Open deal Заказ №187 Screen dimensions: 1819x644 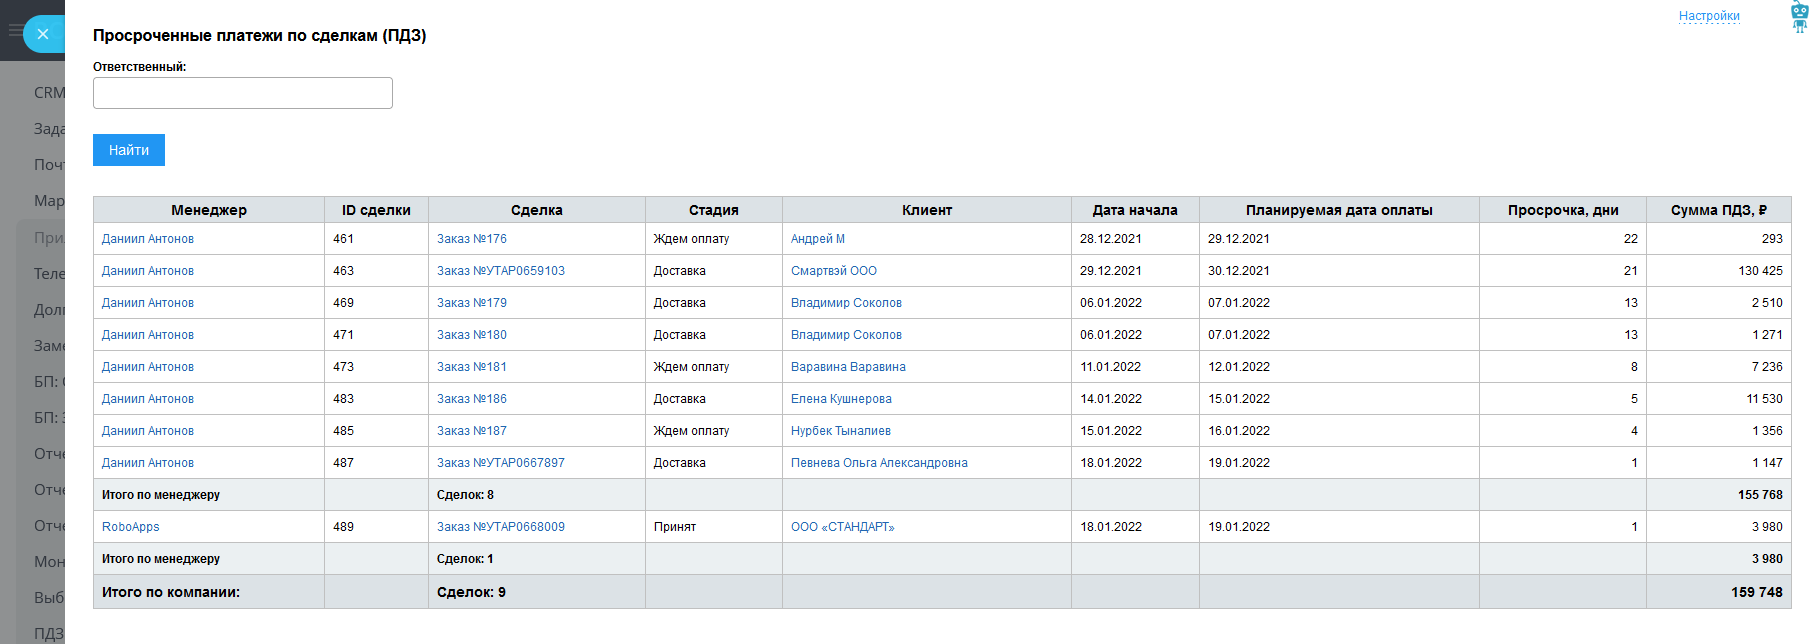pyautogui.click(x=471, y=431)
